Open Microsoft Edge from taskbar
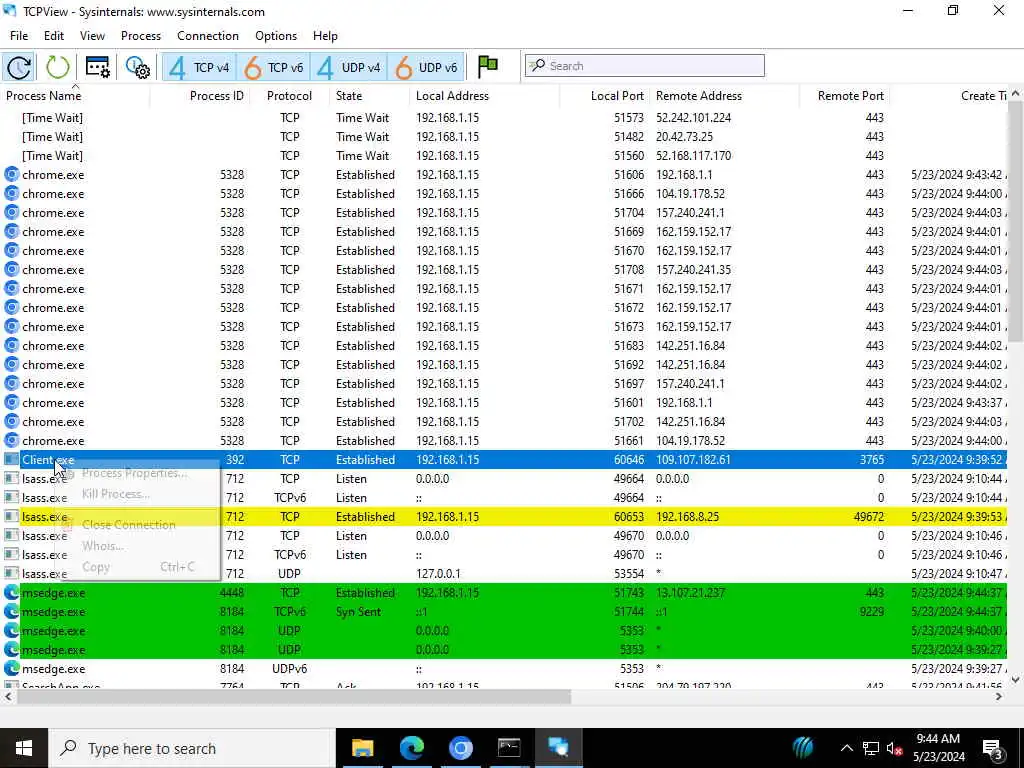1024x768 pixels. point(411,748)
